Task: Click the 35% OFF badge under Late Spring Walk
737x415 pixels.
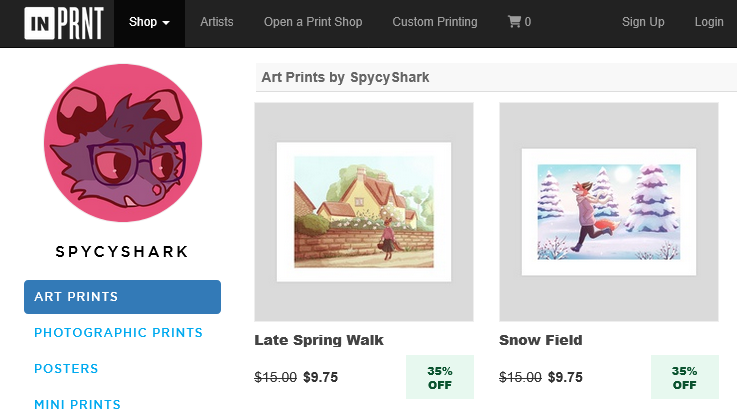Action: [440, 377]
